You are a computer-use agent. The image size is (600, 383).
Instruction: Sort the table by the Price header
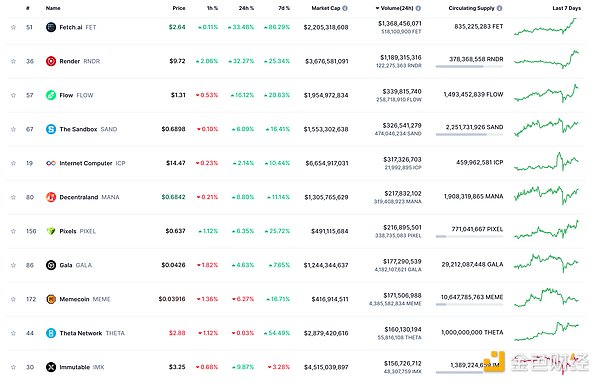click(x=179, y=8)
